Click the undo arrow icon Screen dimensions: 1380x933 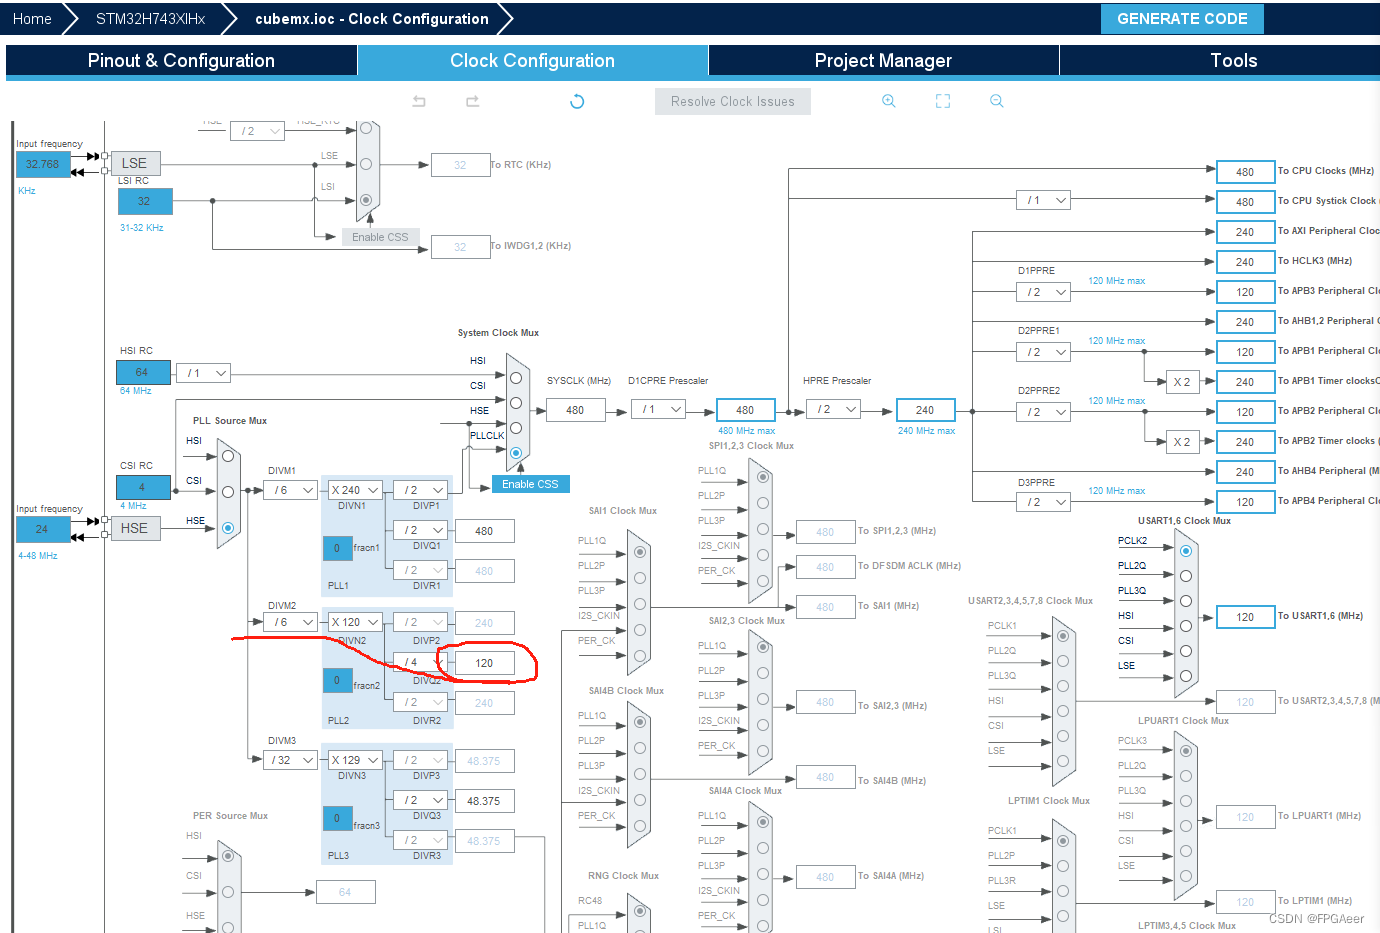click(x=419, y=101)
